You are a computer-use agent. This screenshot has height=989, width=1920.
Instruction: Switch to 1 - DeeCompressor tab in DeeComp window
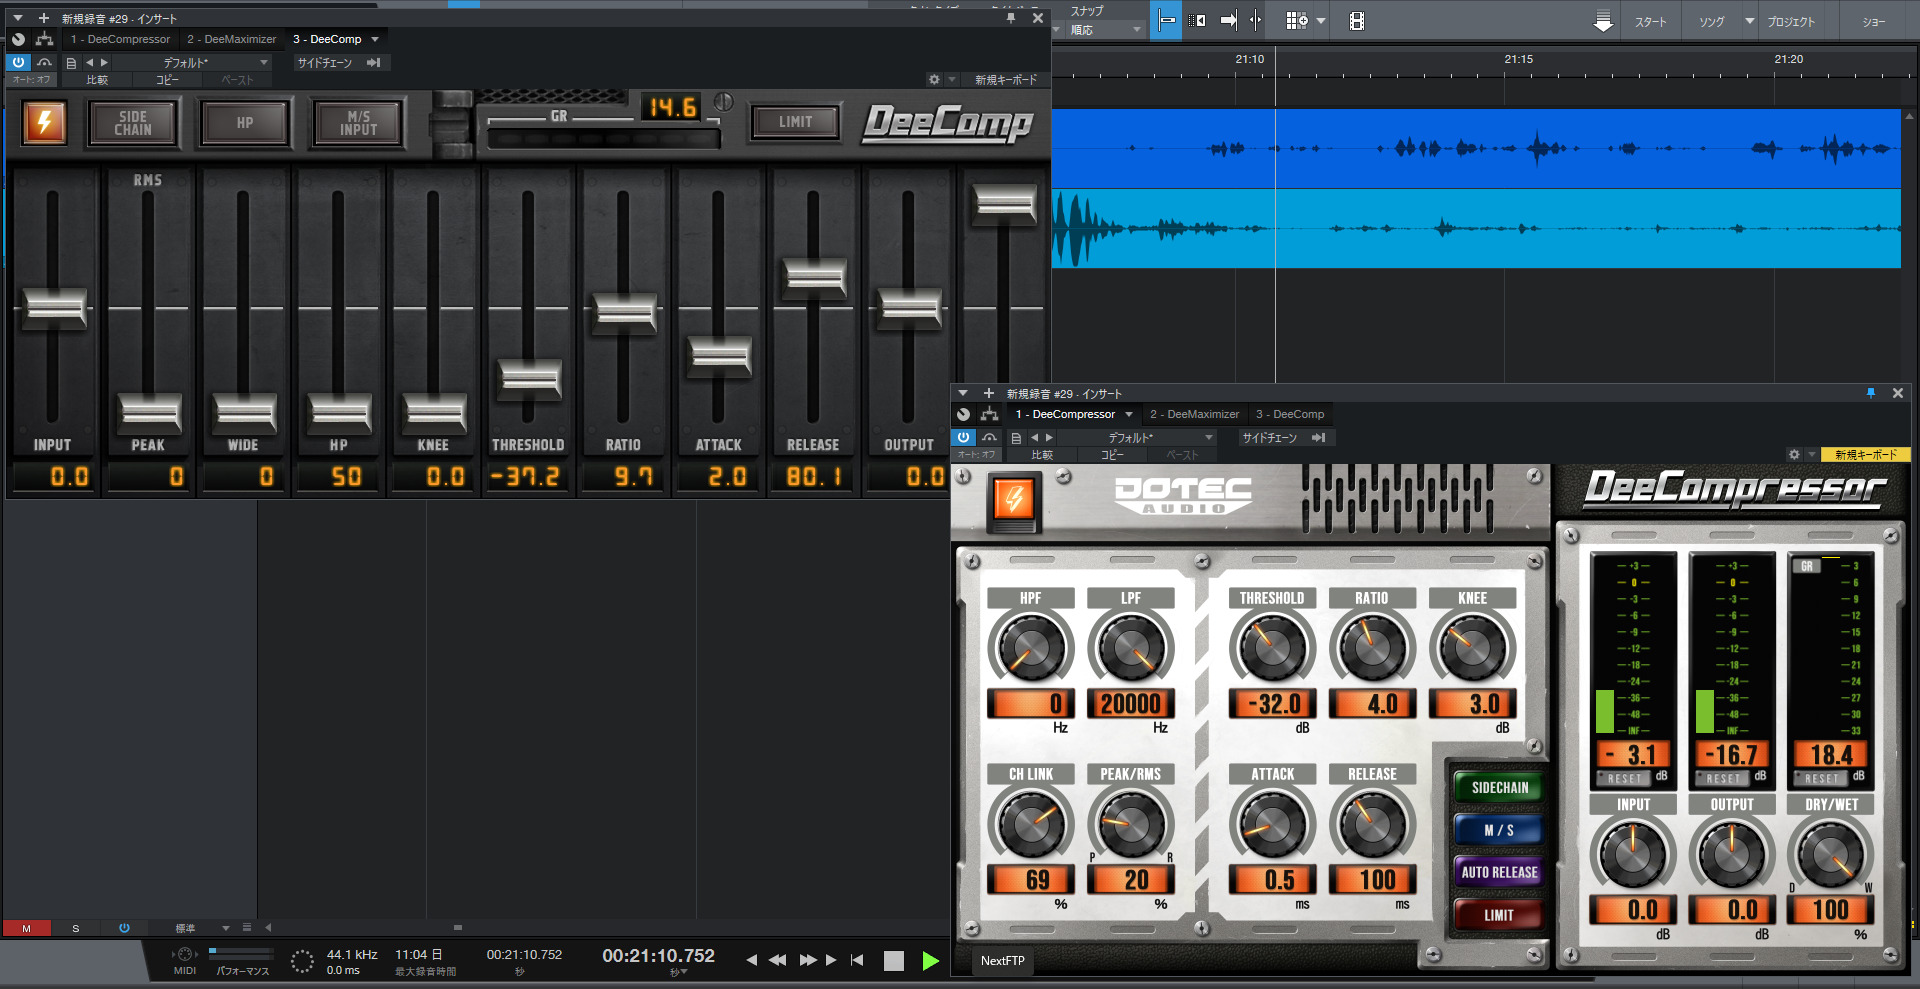point(120,39)
